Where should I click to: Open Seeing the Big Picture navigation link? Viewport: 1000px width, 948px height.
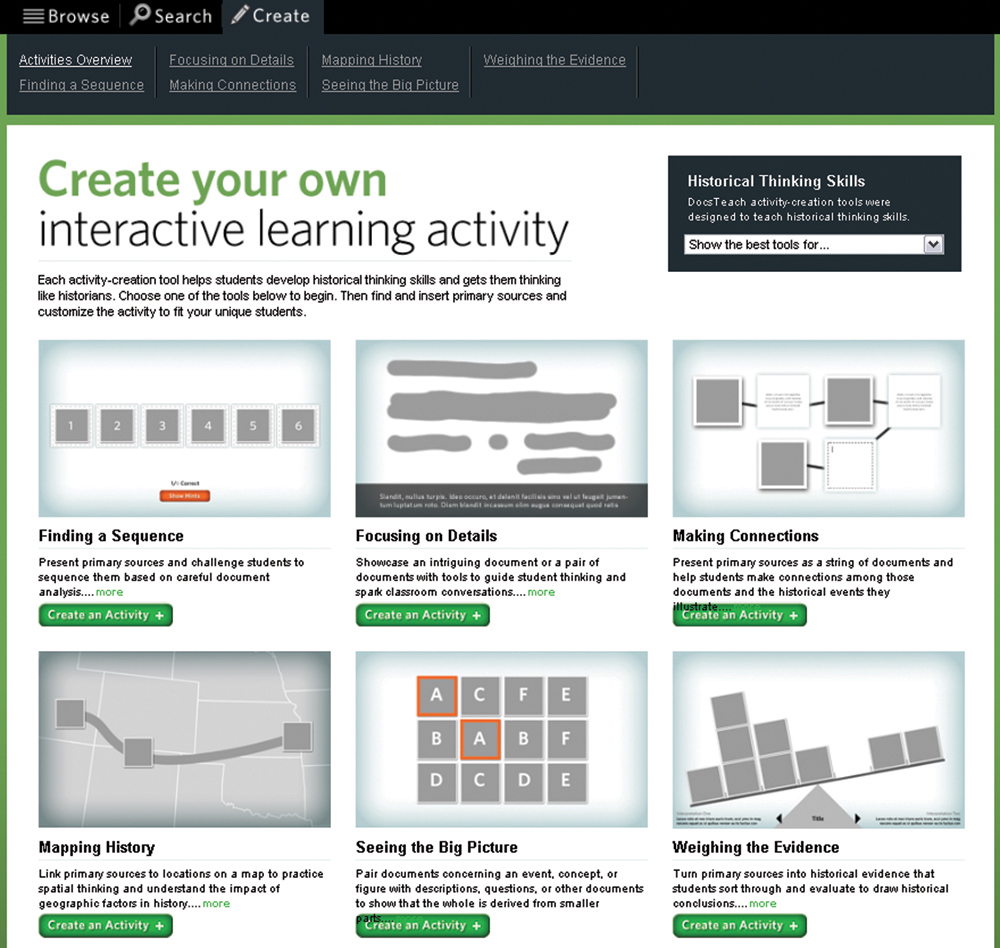tap(390, 85)
